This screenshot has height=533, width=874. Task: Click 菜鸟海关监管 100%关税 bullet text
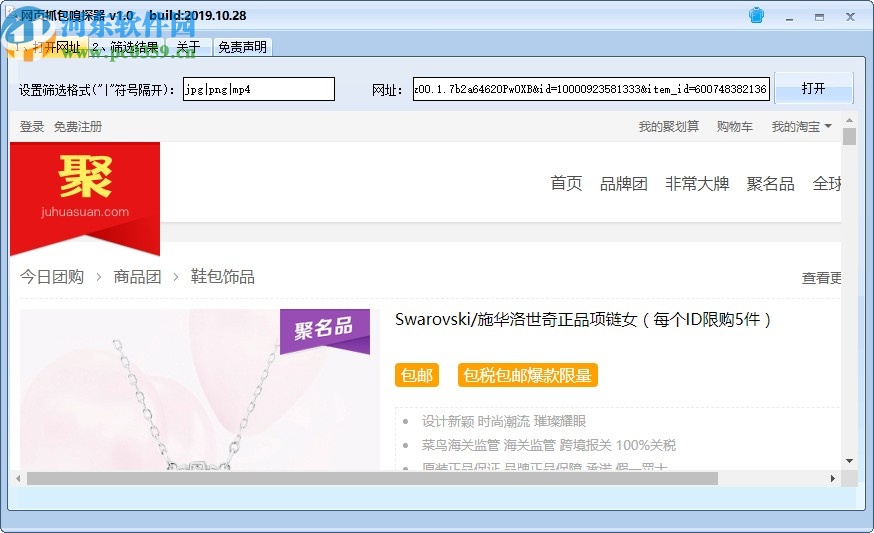point(548,445)
